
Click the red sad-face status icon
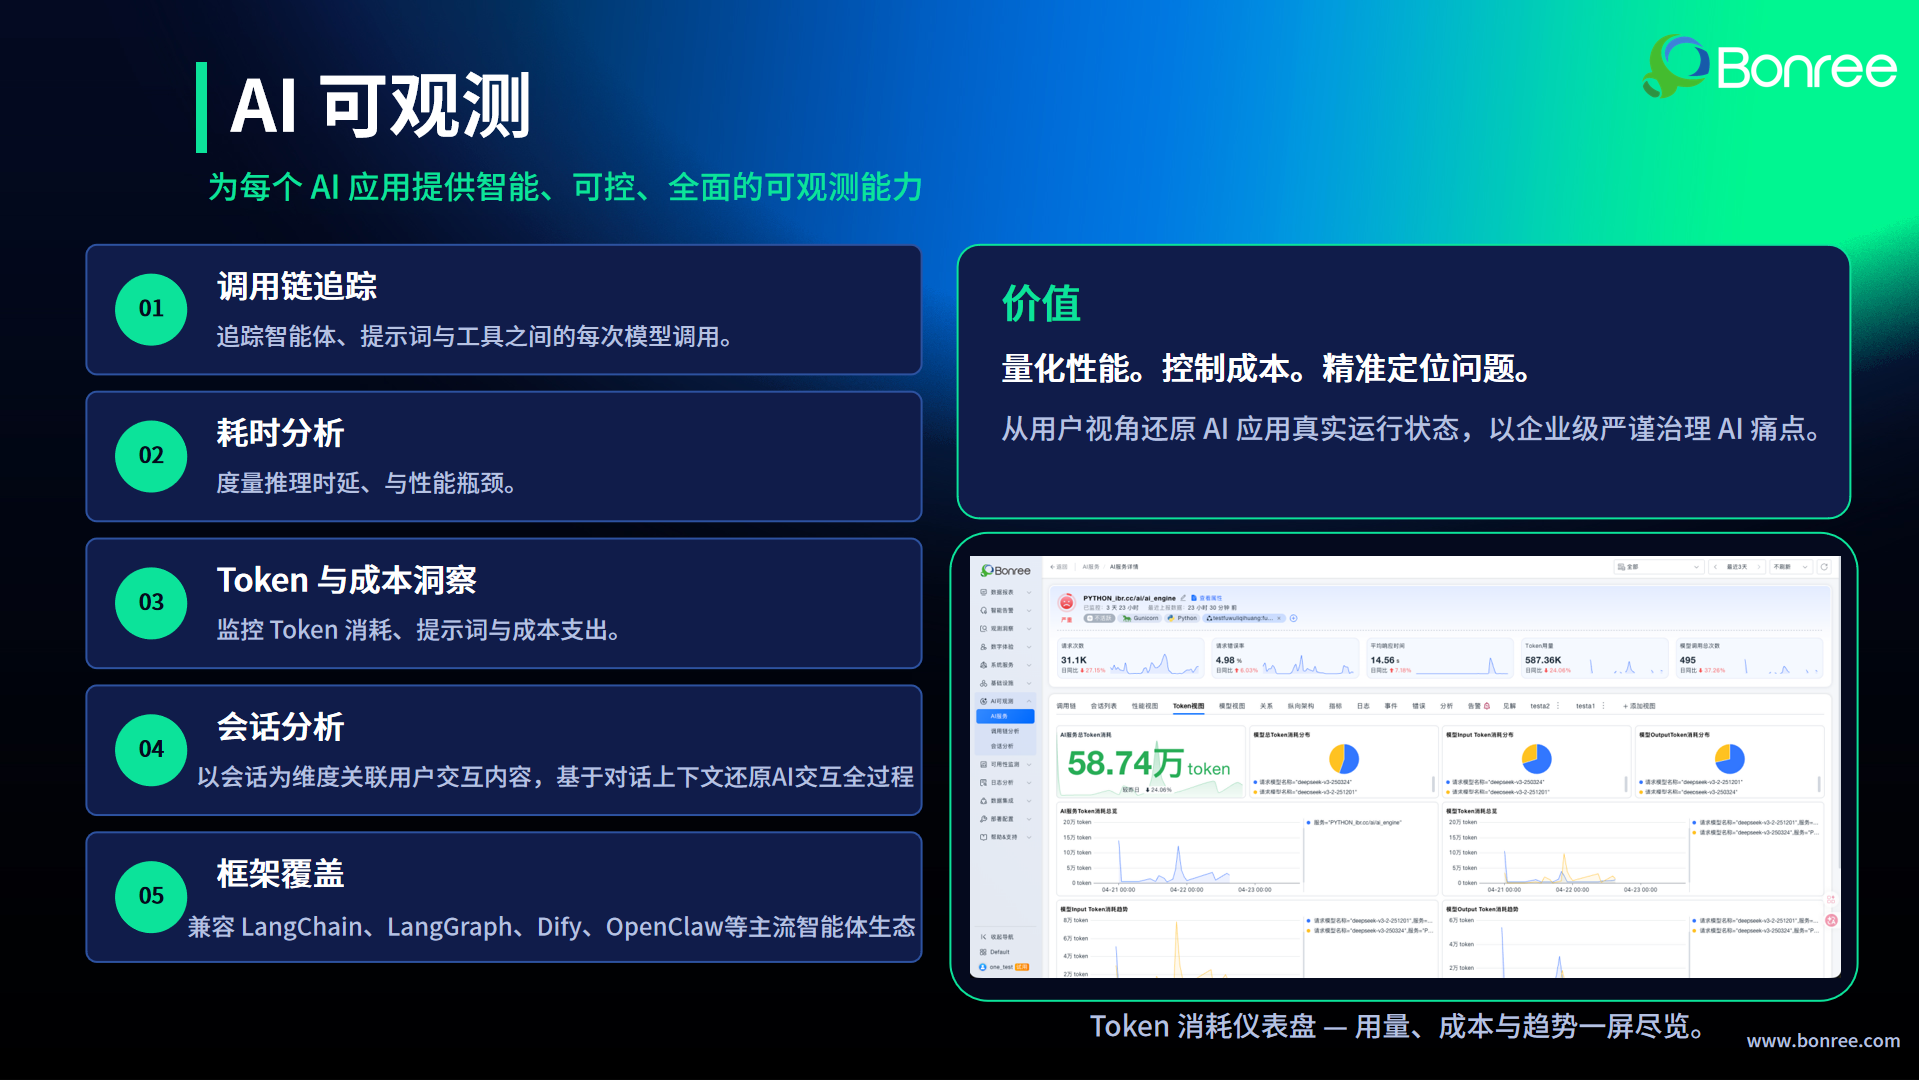pos(1066,602)
